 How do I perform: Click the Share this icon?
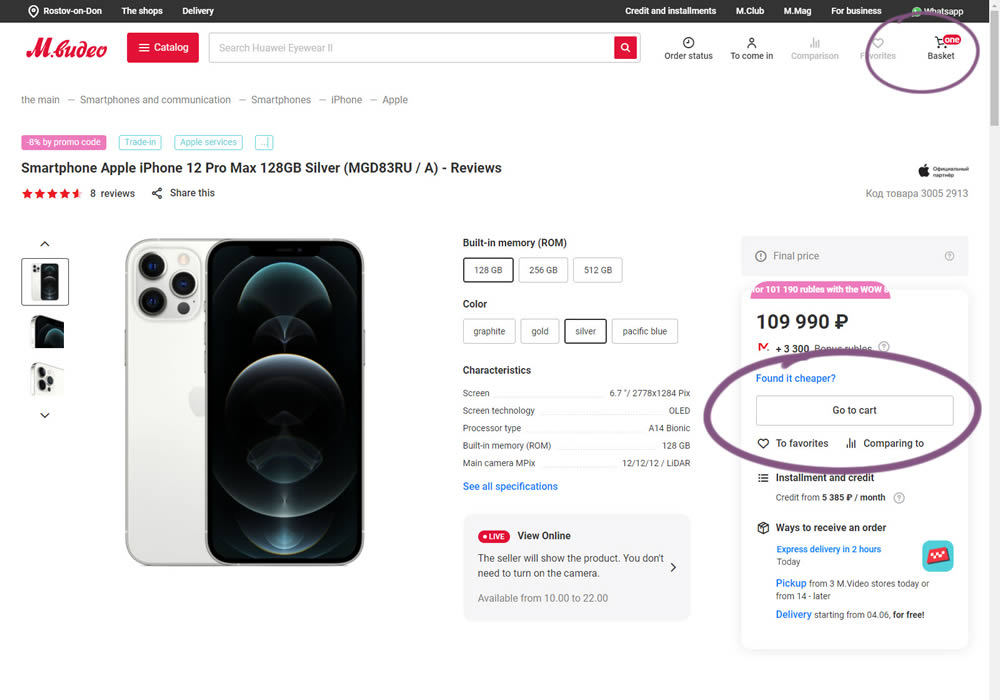[157, 193]
